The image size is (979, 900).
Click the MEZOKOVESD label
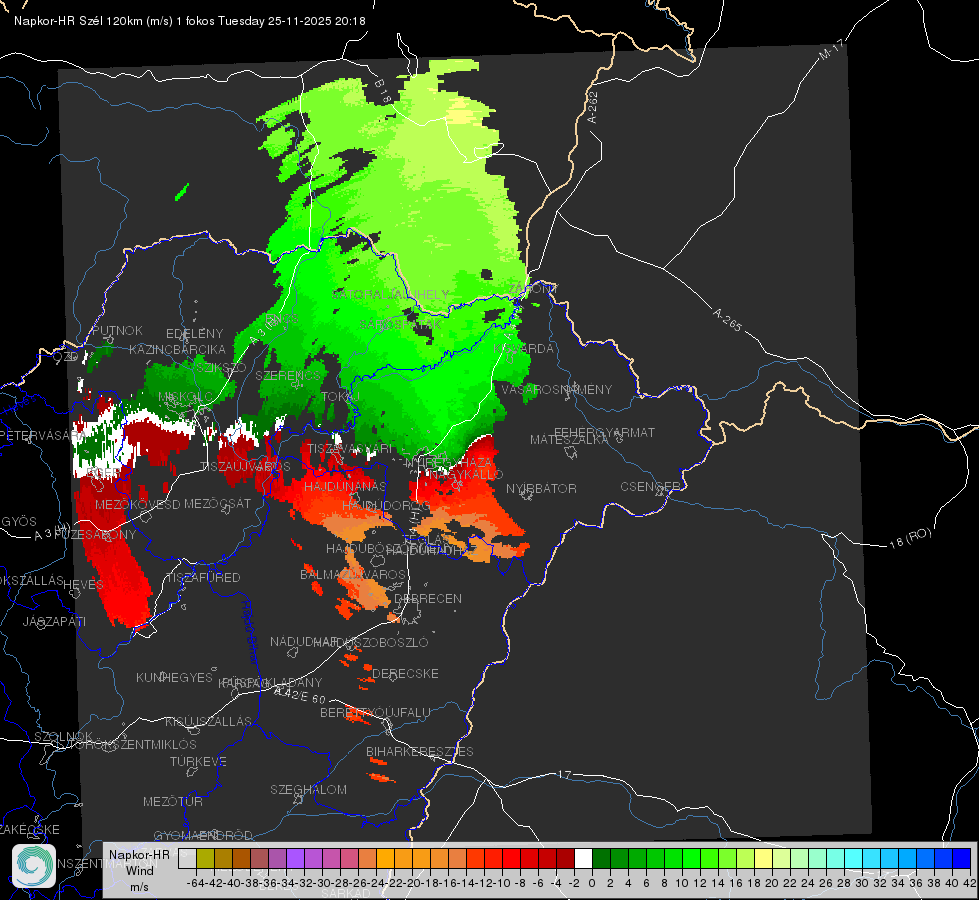[x=137, y=504]
